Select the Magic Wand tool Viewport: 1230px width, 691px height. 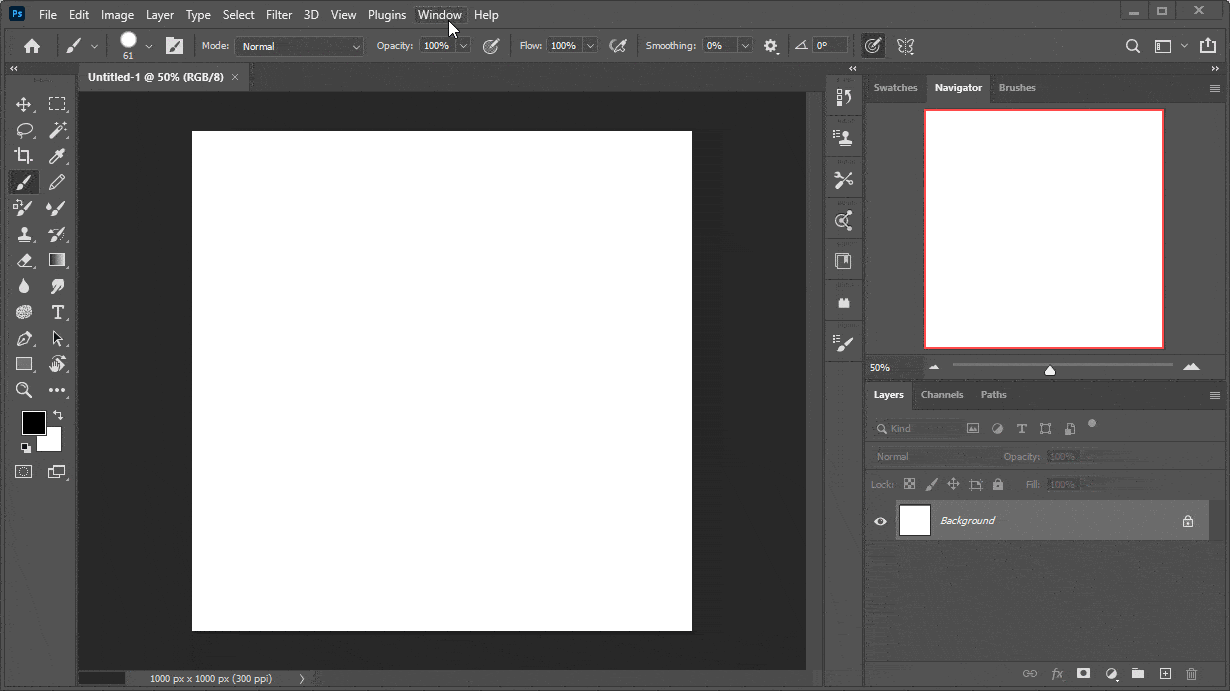point(57,130)
